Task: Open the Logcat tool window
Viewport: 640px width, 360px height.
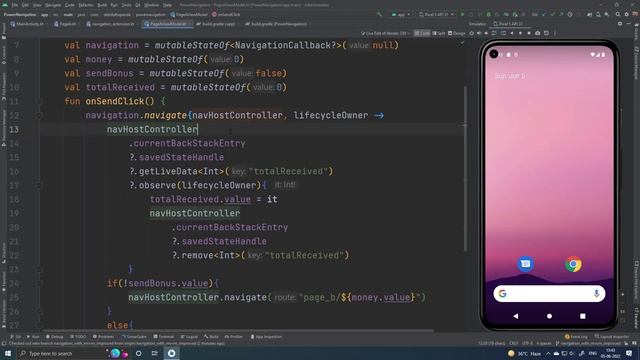Action: coord(189,337)
